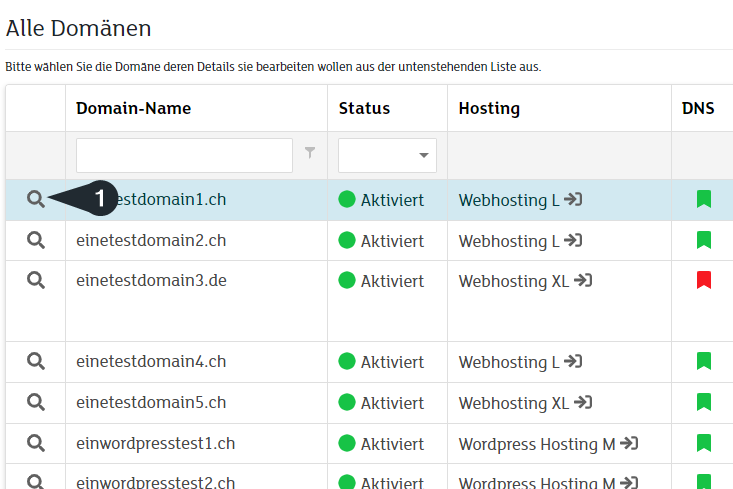733x489 pixels.
Task: Select domain einwordpresstest2.ch
Action: point(156,482)
